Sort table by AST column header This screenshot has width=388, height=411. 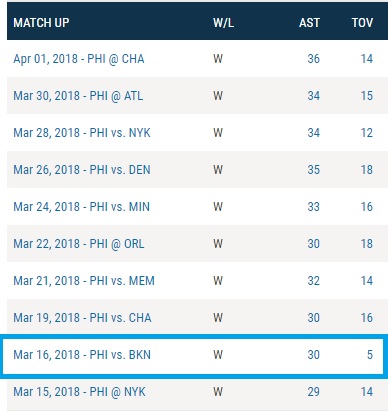pyautogui.click(x=309, y=23)
